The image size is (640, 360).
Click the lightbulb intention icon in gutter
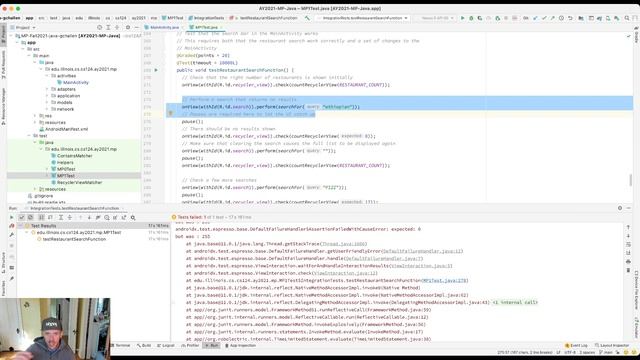(x=171, y=114)
